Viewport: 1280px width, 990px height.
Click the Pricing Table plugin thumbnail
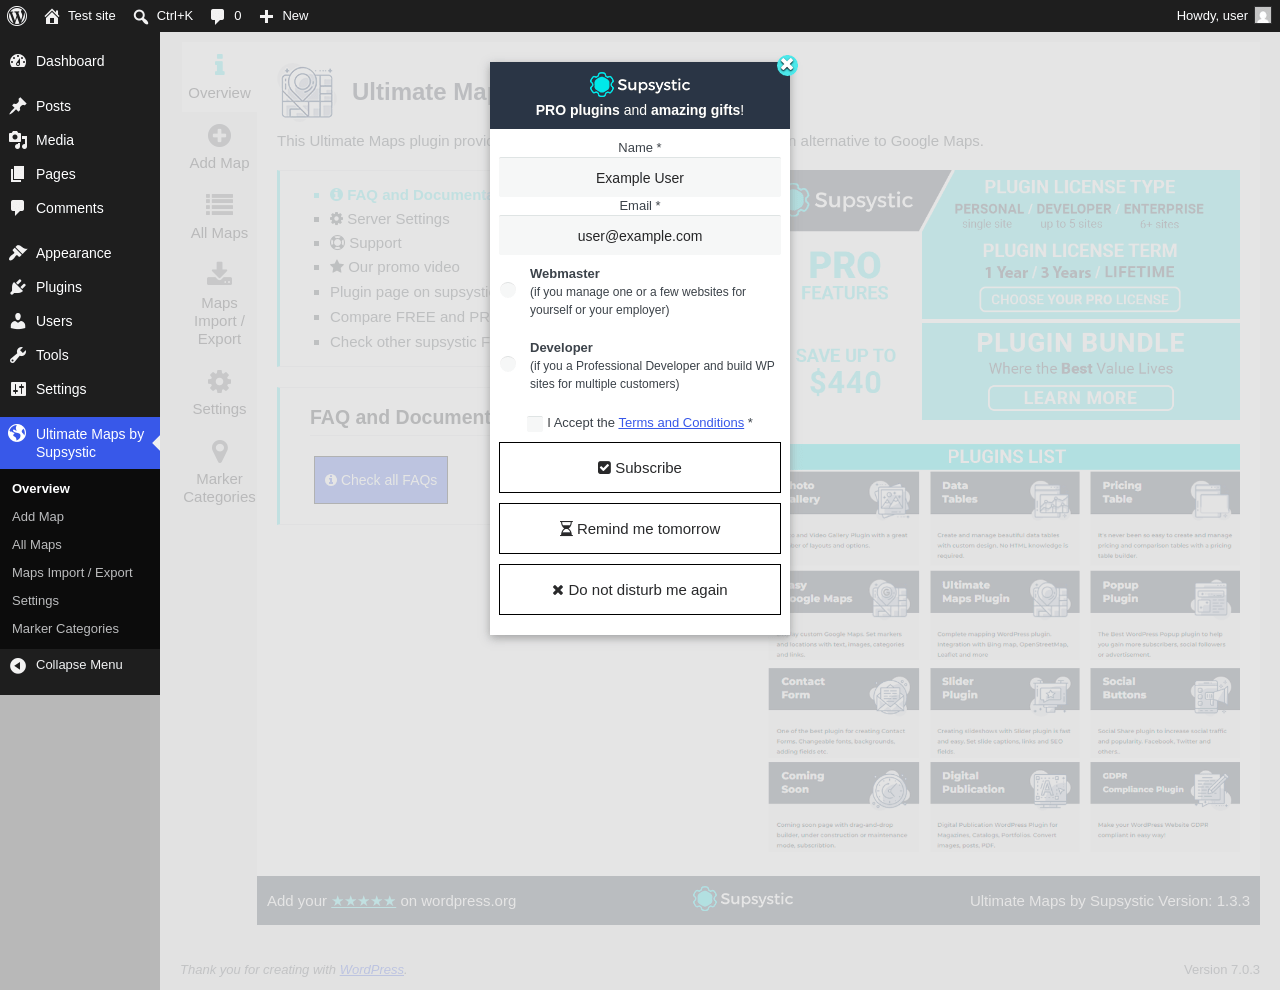coord(1165,516)
